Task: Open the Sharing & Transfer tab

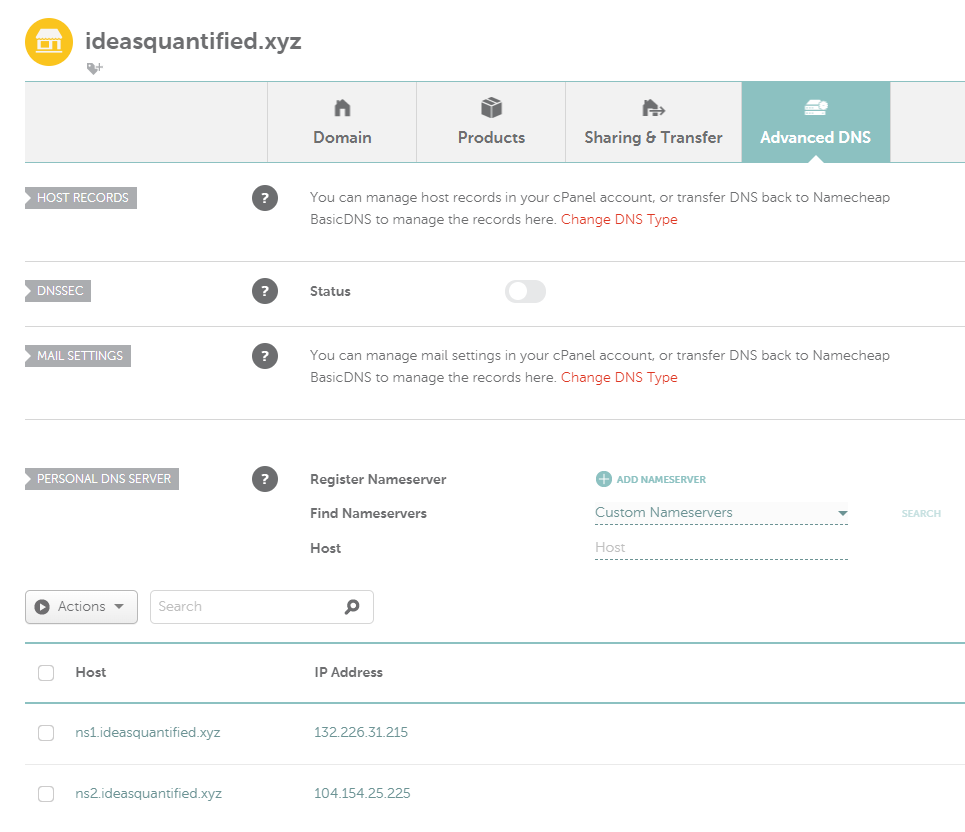Action: pyautogui.click(x=654, y=122)
